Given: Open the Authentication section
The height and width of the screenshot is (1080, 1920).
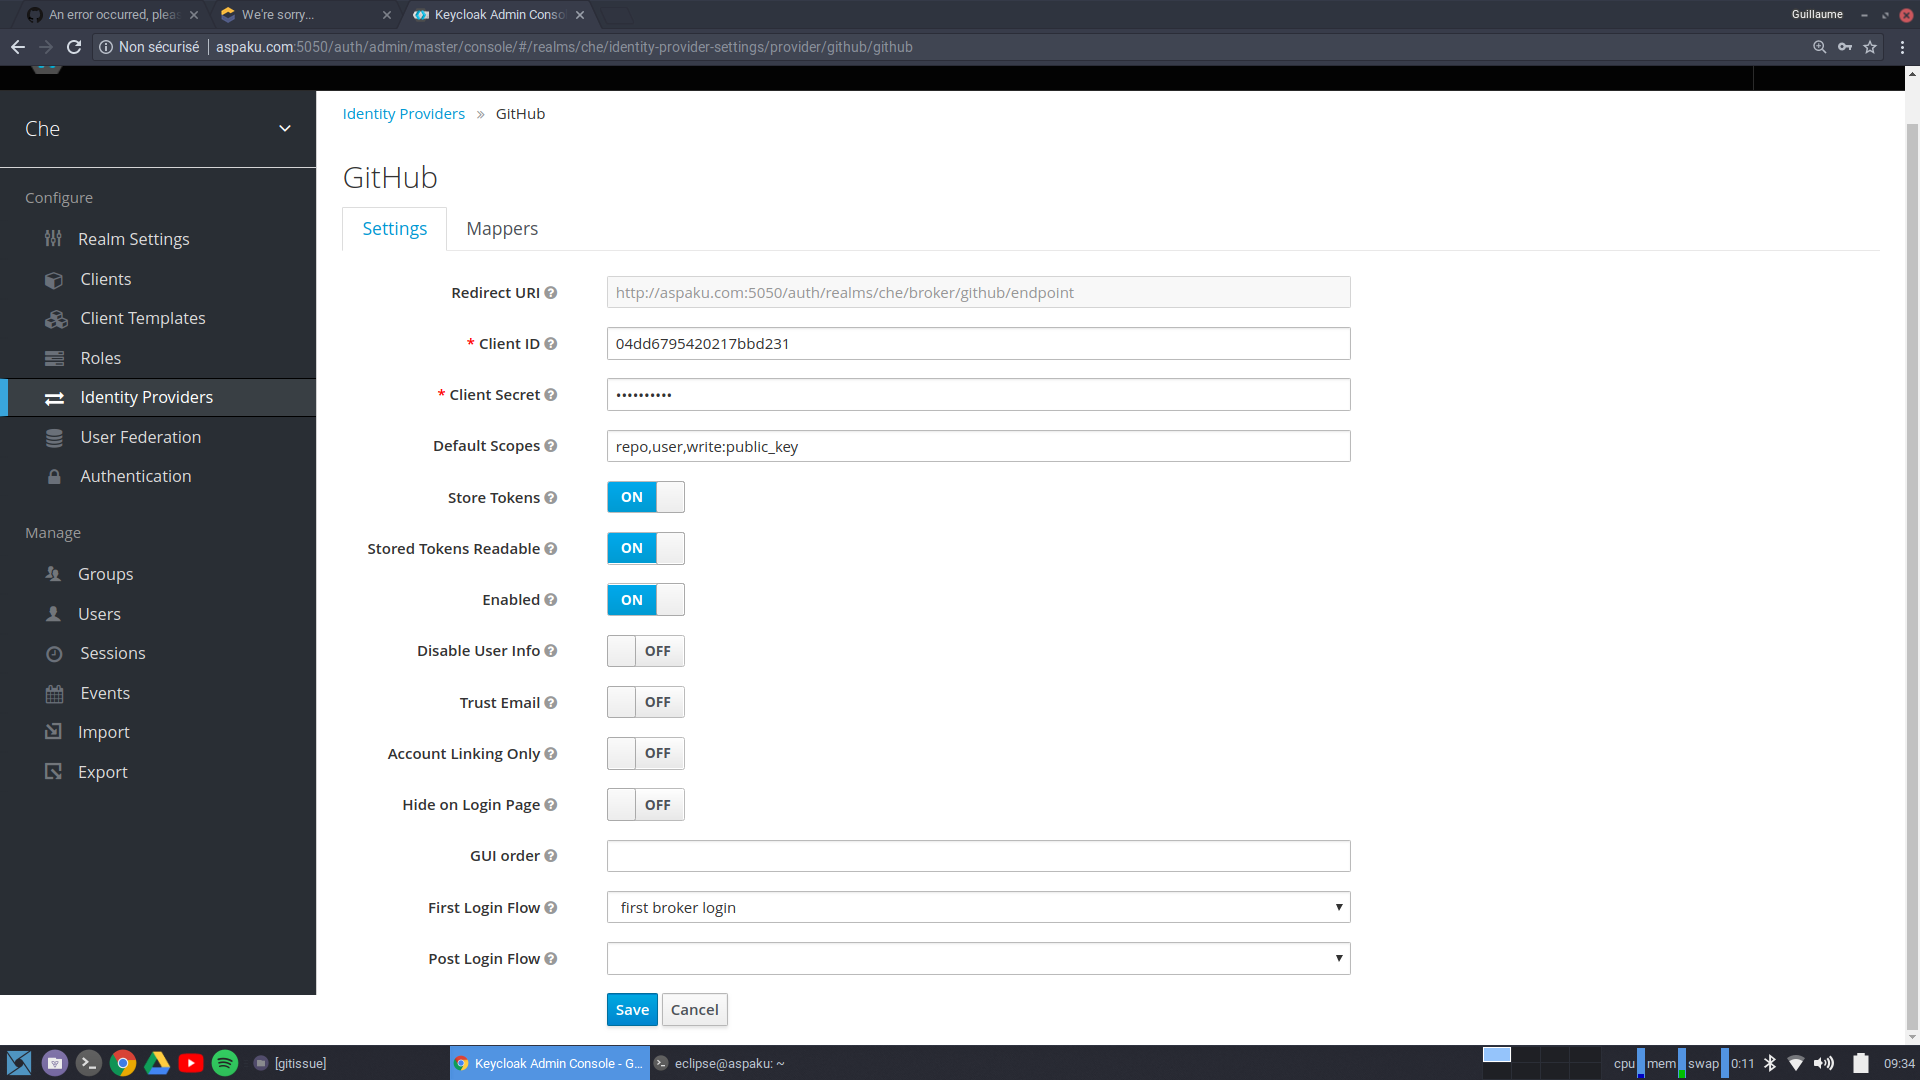Looking at the screenshot, I should pos(136,476).
